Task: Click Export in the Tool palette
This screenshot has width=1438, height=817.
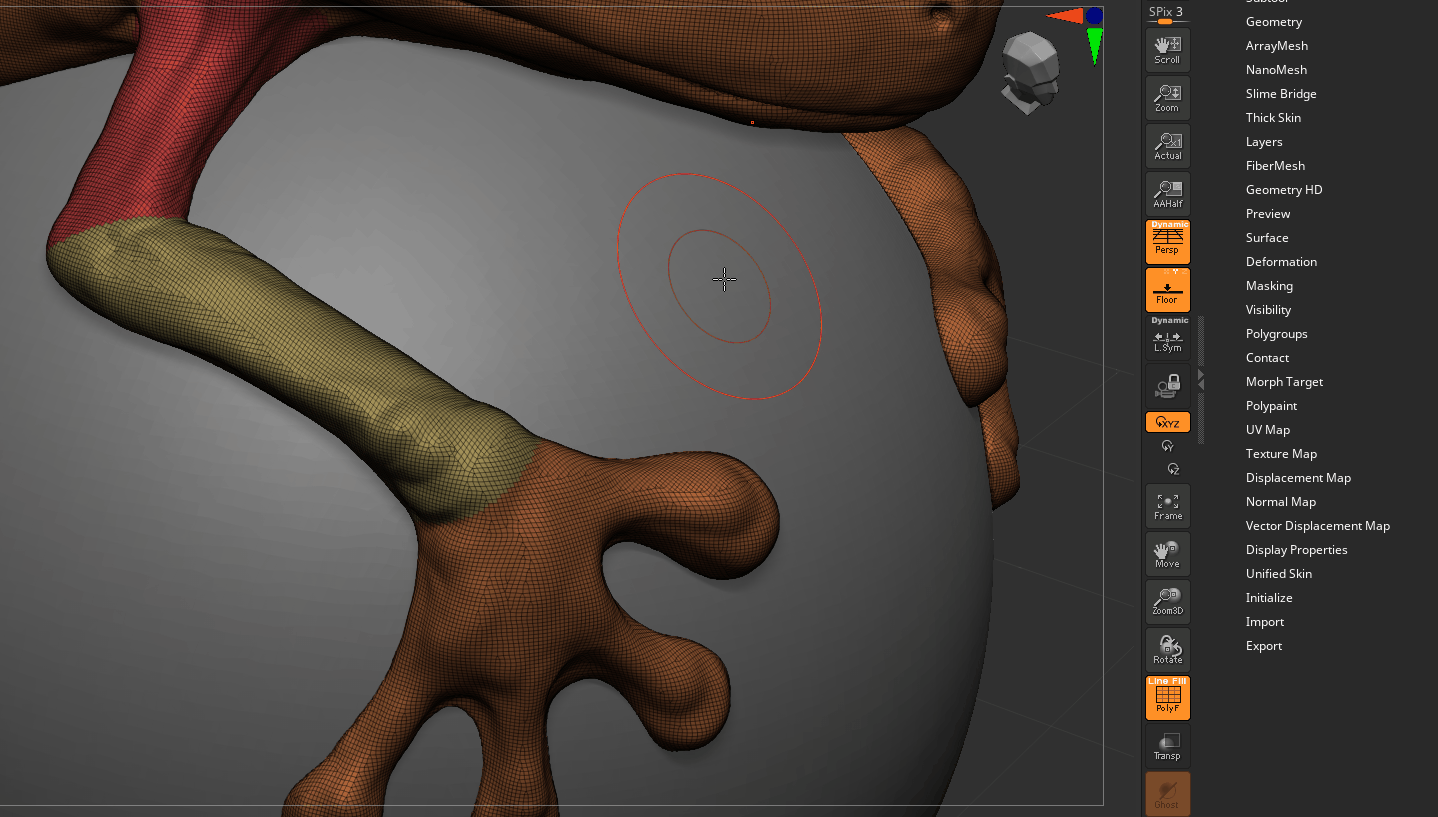Action: click(1263, 646)
